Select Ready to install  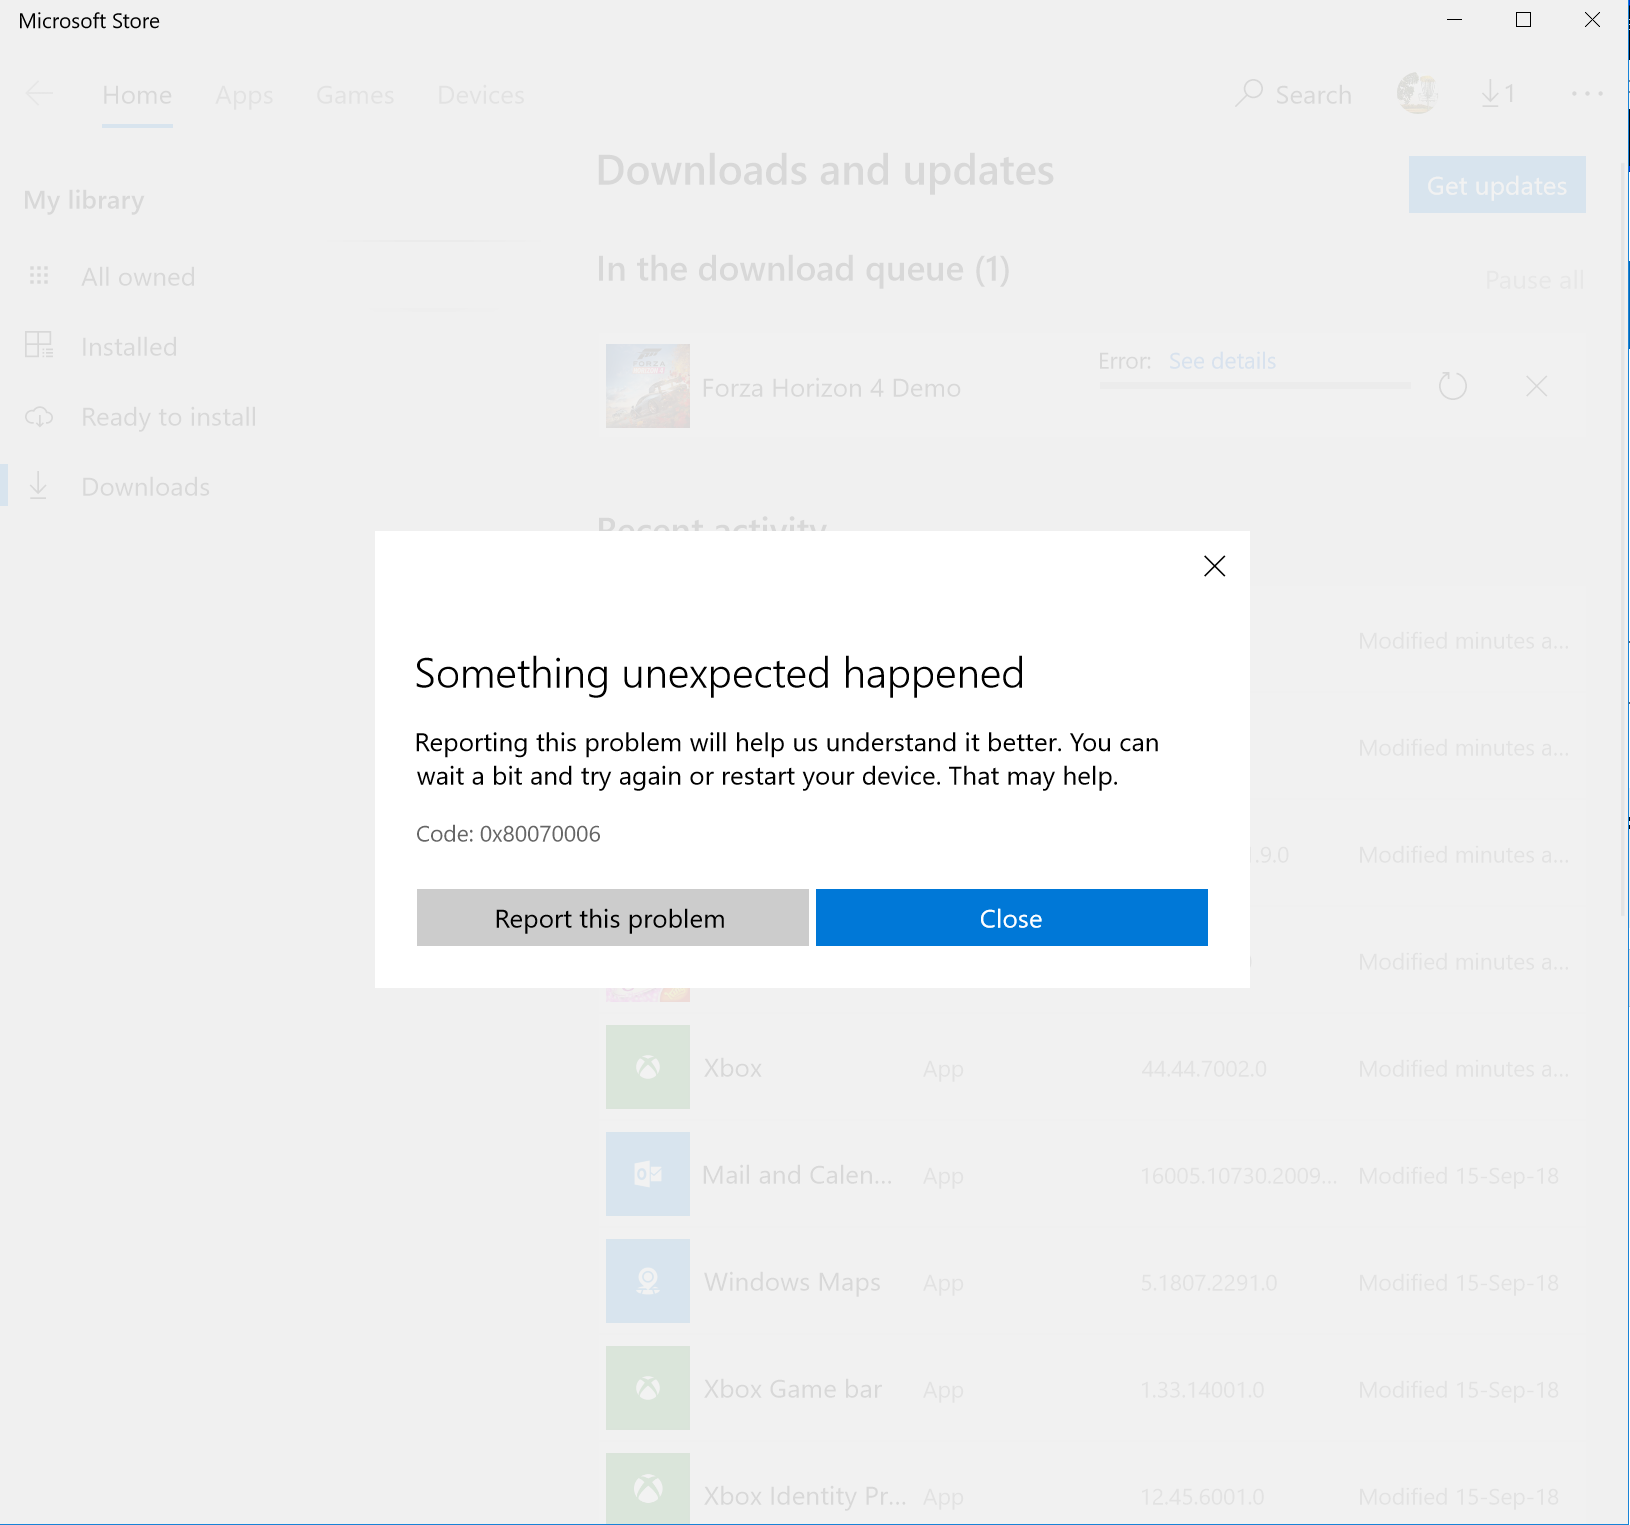pyautogui.click(x=169, y=417)
